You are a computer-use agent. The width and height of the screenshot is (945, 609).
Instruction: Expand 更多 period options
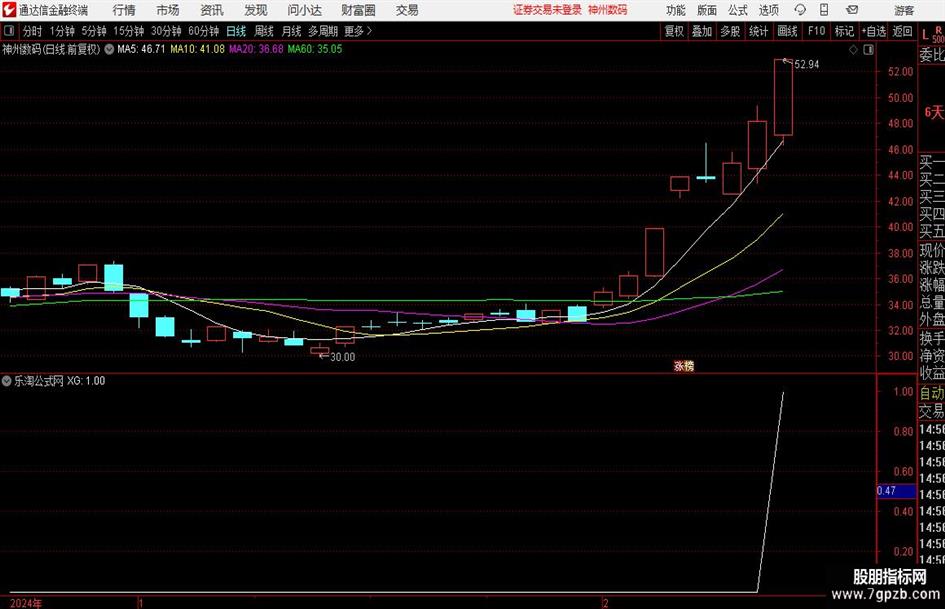(358, 31)
